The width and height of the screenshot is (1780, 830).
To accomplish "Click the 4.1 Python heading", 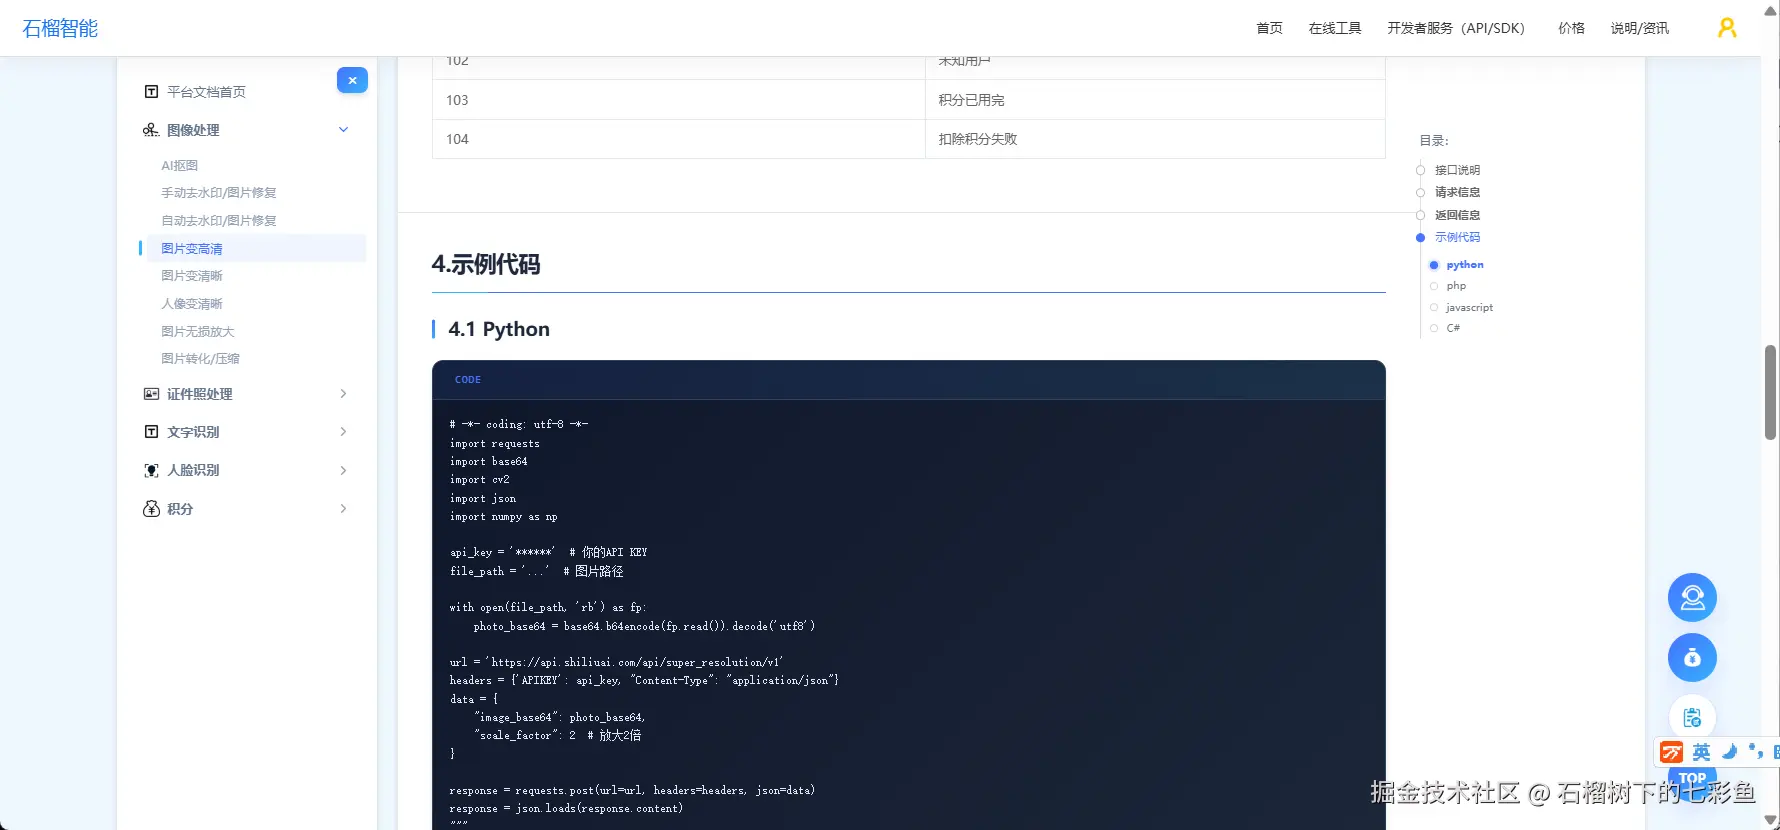I will [499, 329].
